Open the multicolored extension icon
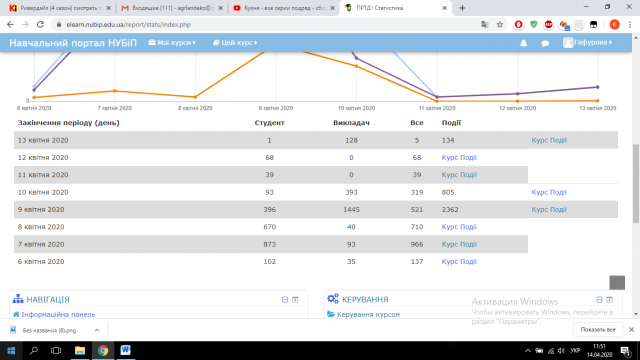Viewport: 640px width, 360px height. coord(564,25)
